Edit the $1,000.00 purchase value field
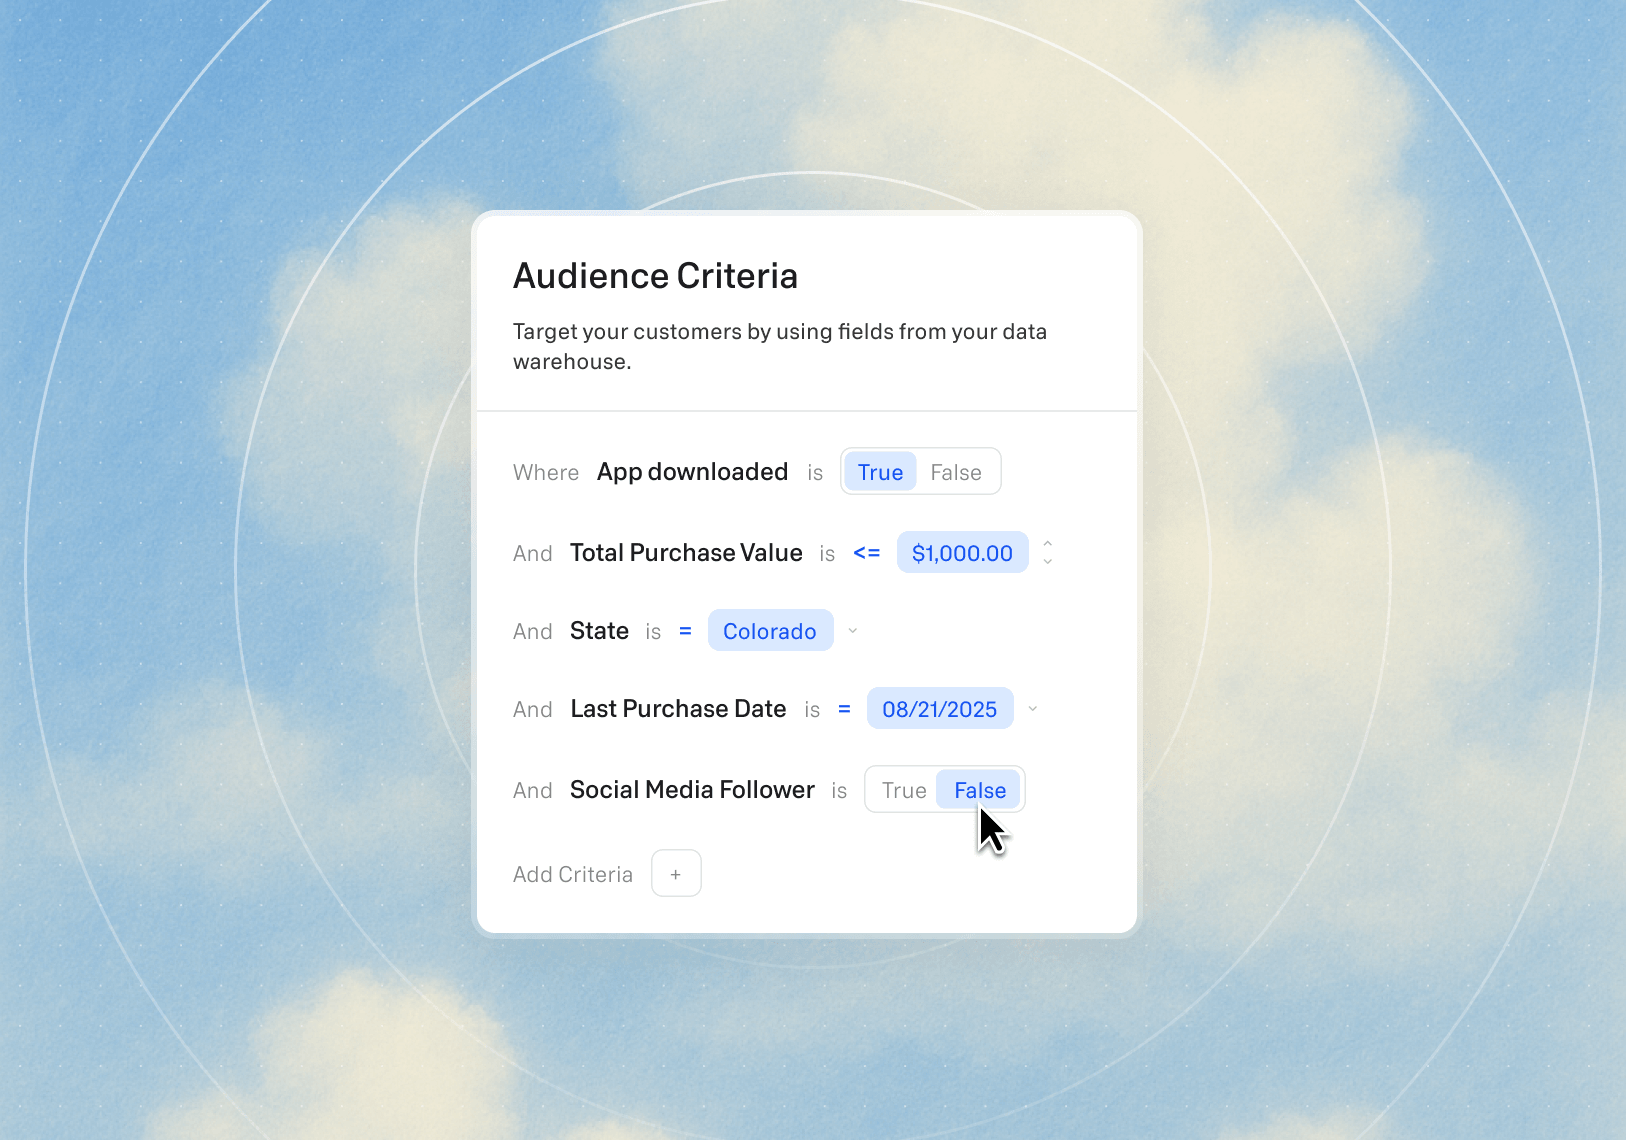 click(x=961, y=553)
